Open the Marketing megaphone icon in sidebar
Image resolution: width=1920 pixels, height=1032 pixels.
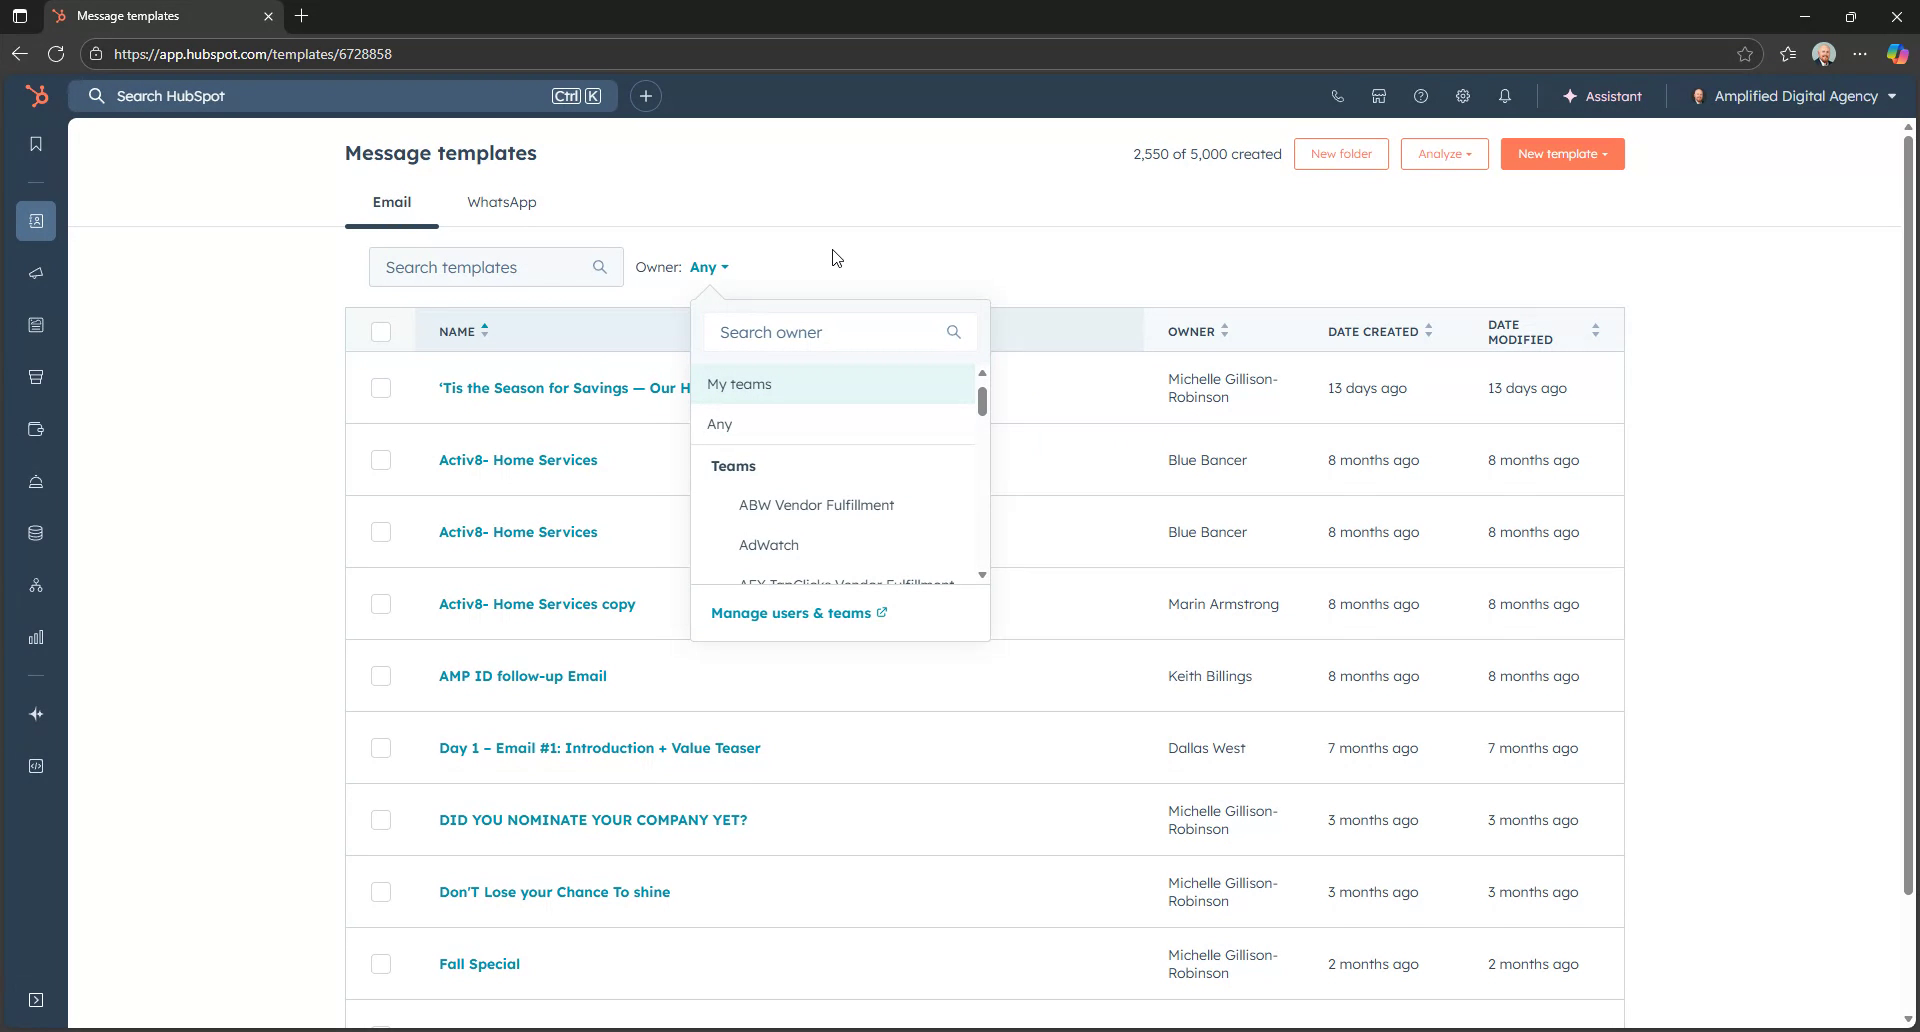[36, 273]
